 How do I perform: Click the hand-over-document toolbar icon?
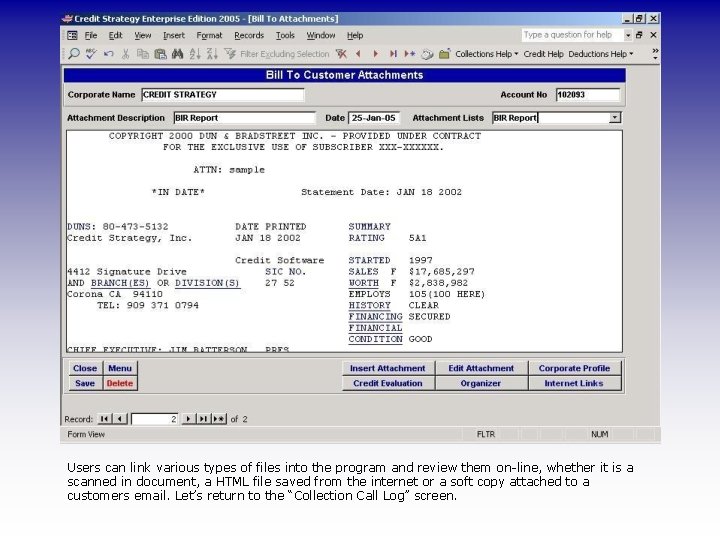click(x=428, y=54)
